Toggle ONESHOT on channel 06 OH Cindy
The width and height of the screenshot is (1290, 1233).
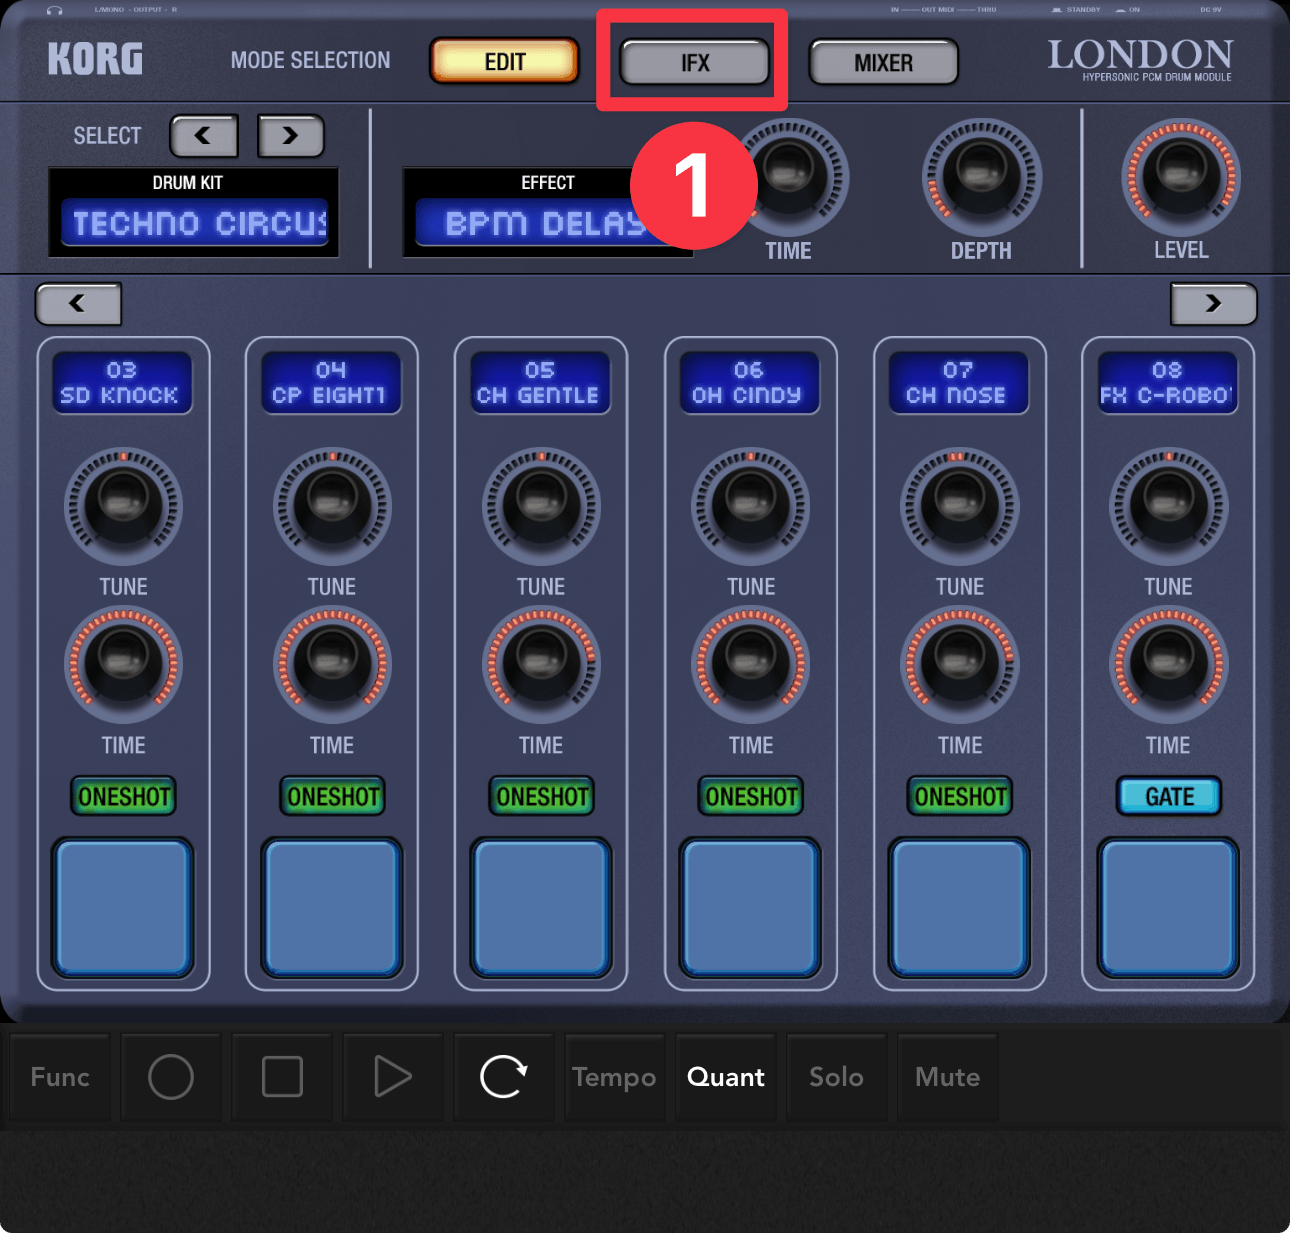tap(750, 797)
